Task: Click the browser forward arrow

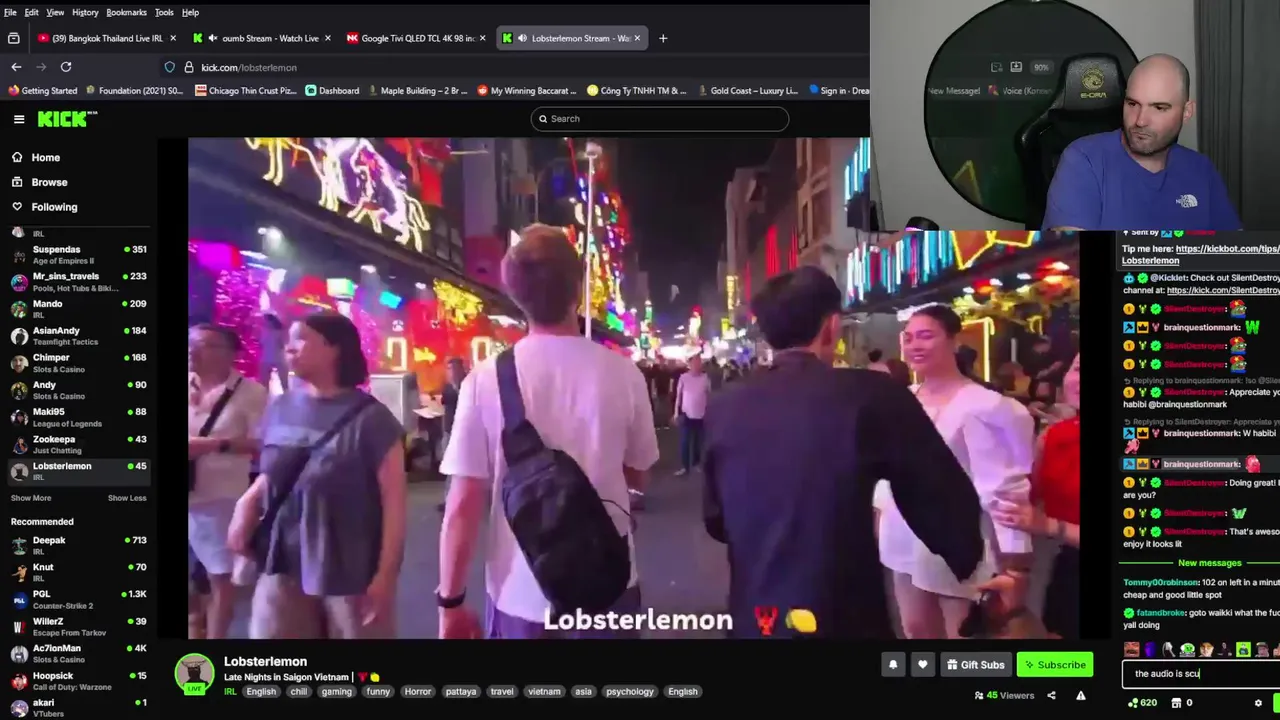Action: point(41,67)
